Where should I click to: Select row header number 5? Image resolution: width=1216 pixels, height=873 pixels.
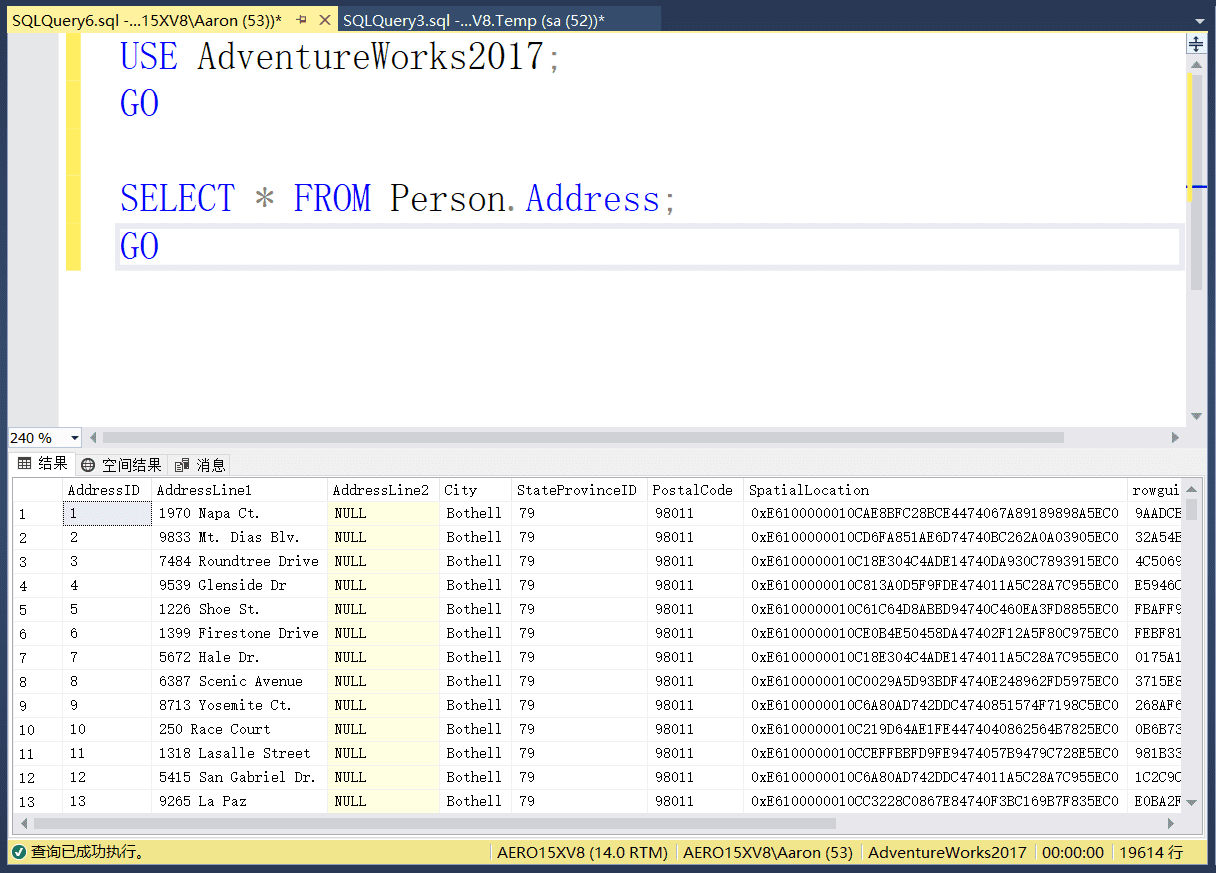(x=37, y=610)
